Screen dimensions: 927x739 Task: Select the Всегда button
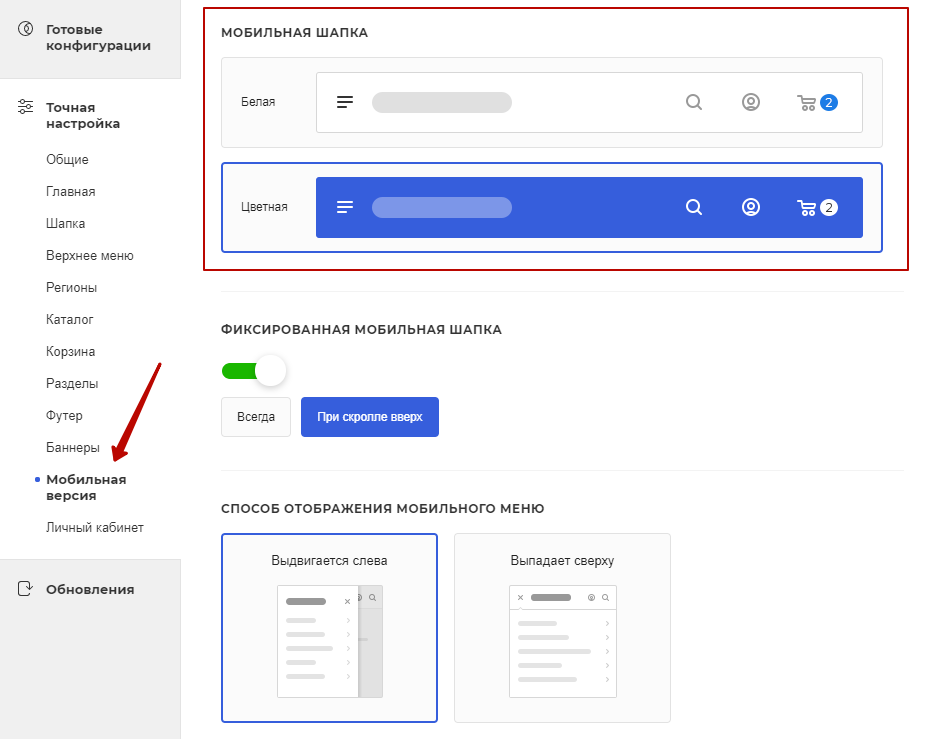point(256,417)
